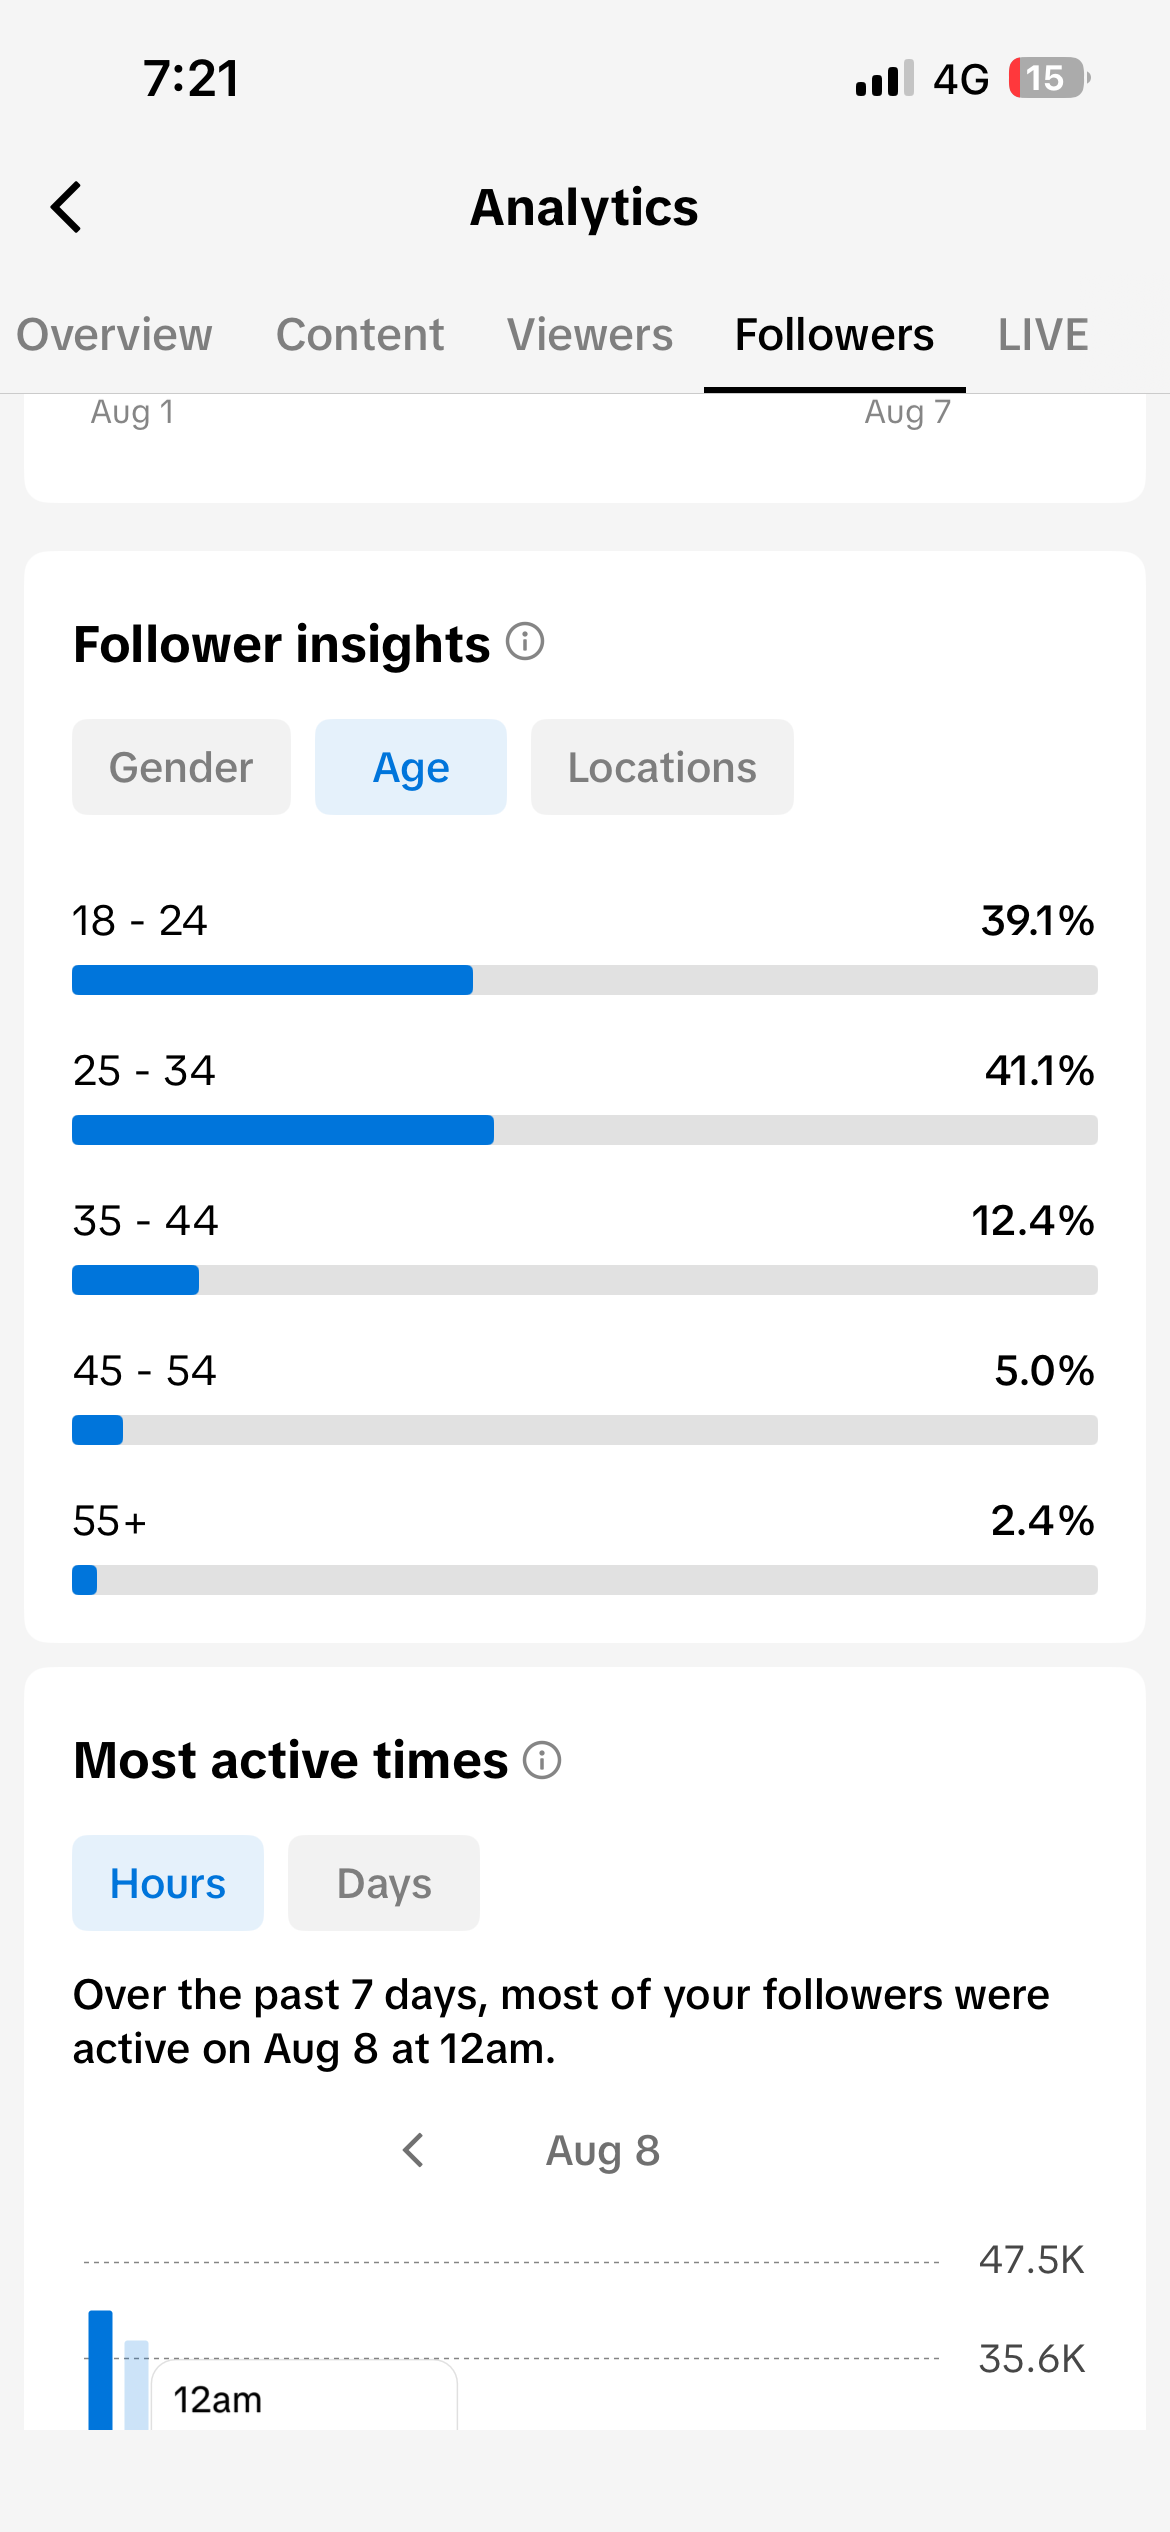This screenshot has height=2532, width=1170.
Task: Open the Follower insights info icon
Action: tap(525, 641)
